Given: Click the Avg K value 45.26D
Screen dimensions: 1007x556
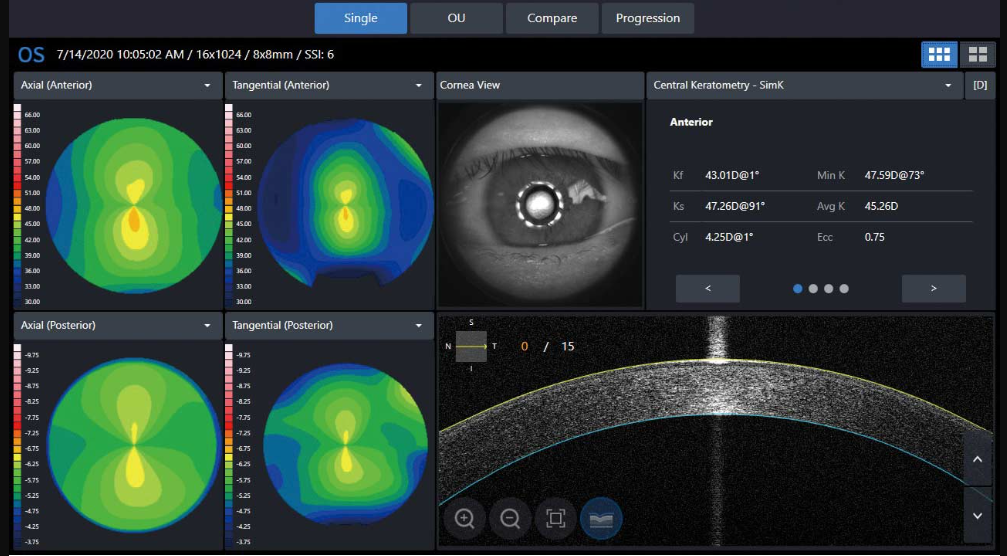Looking at the screenshot, I should pyautogui.click(x=881, y=206).
